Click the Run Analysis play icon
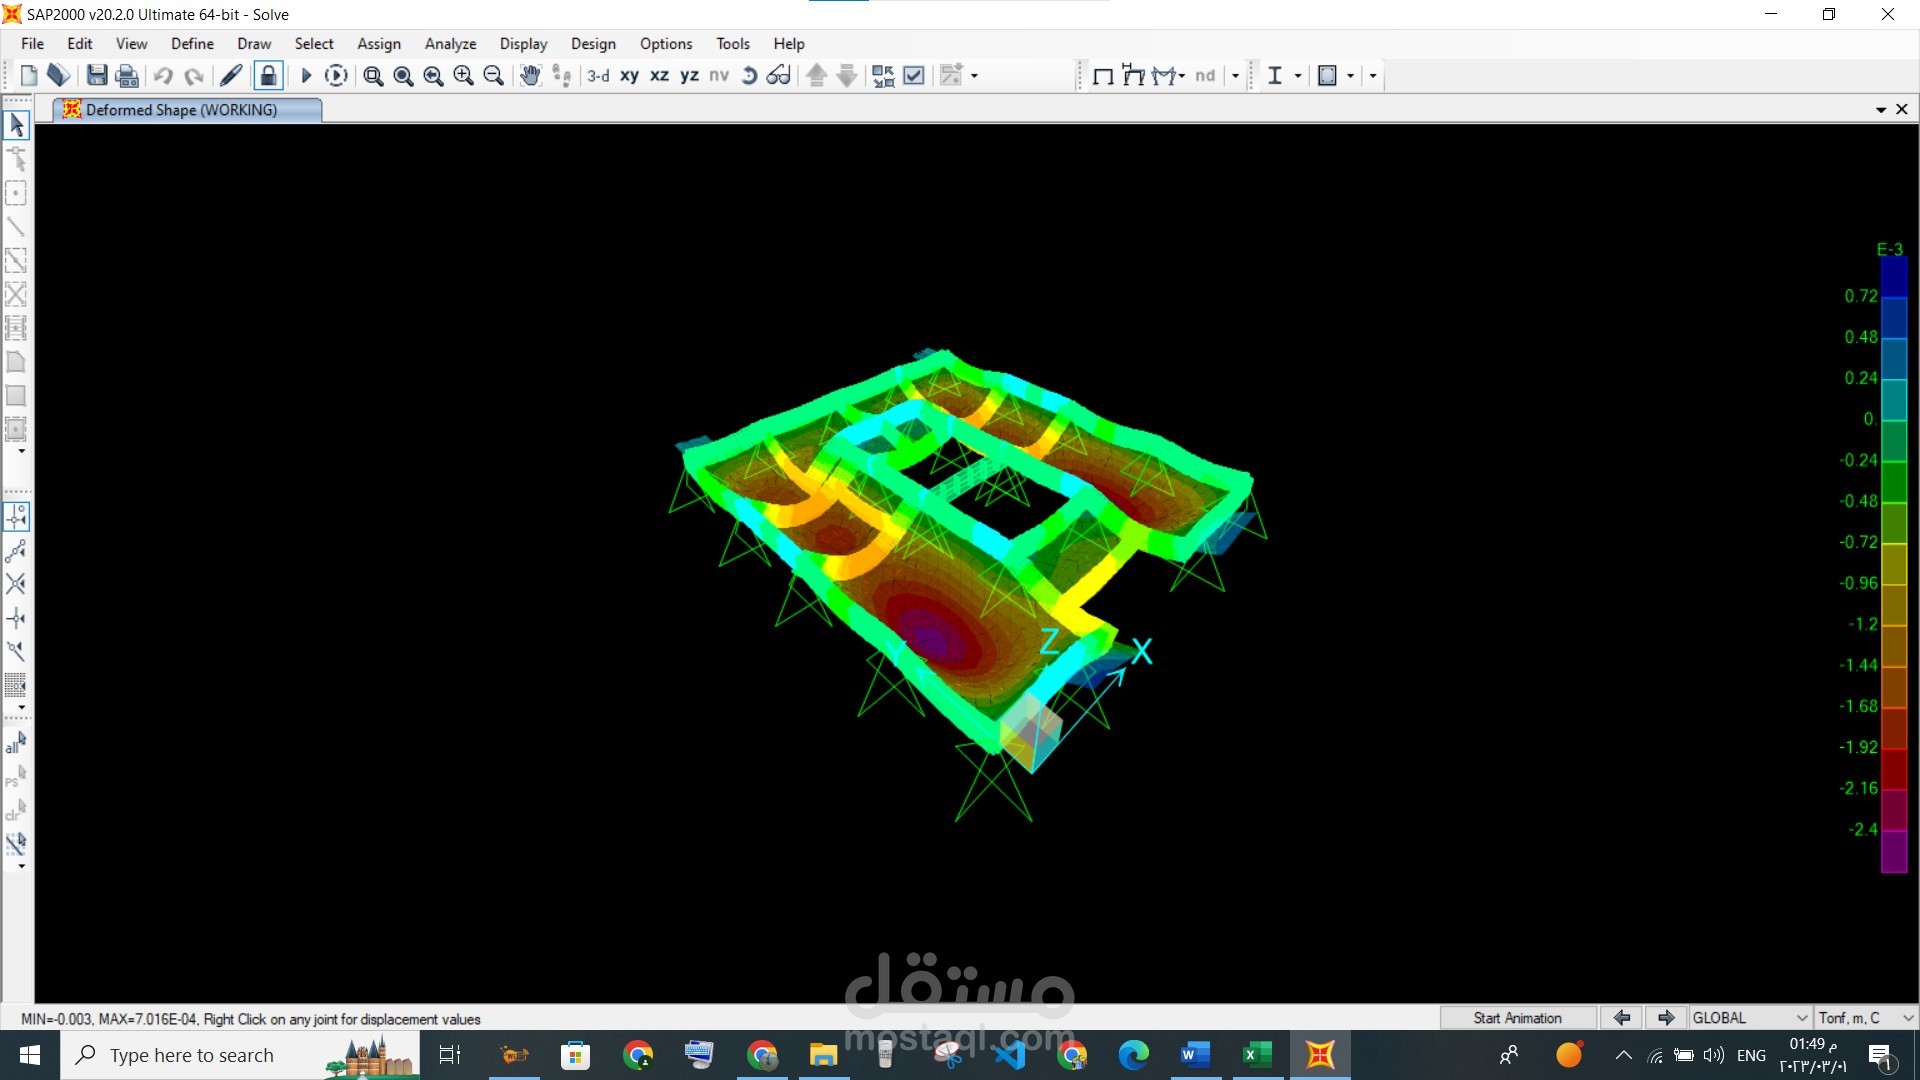 [x=306, y=76]
